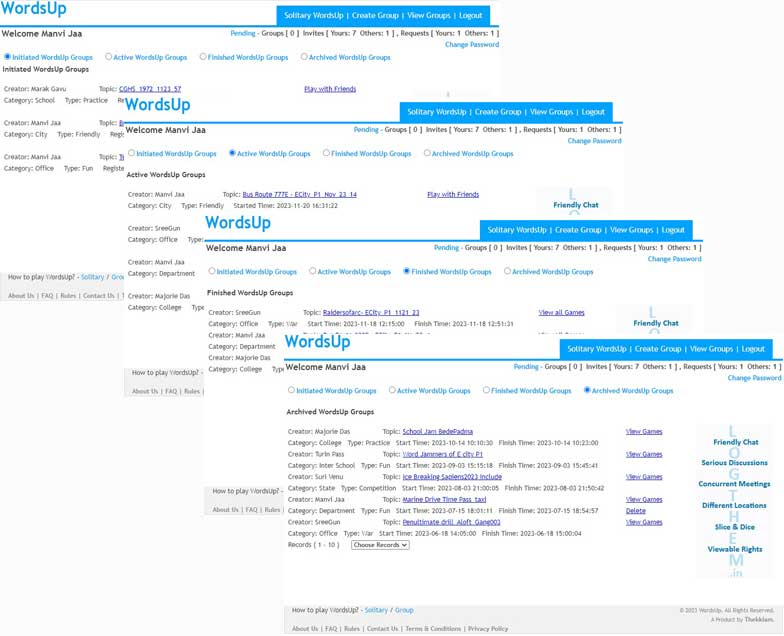This screenshot has width=784, height=636.
Task: Click Group link in Archived window footer
Action: click(404, 610)
